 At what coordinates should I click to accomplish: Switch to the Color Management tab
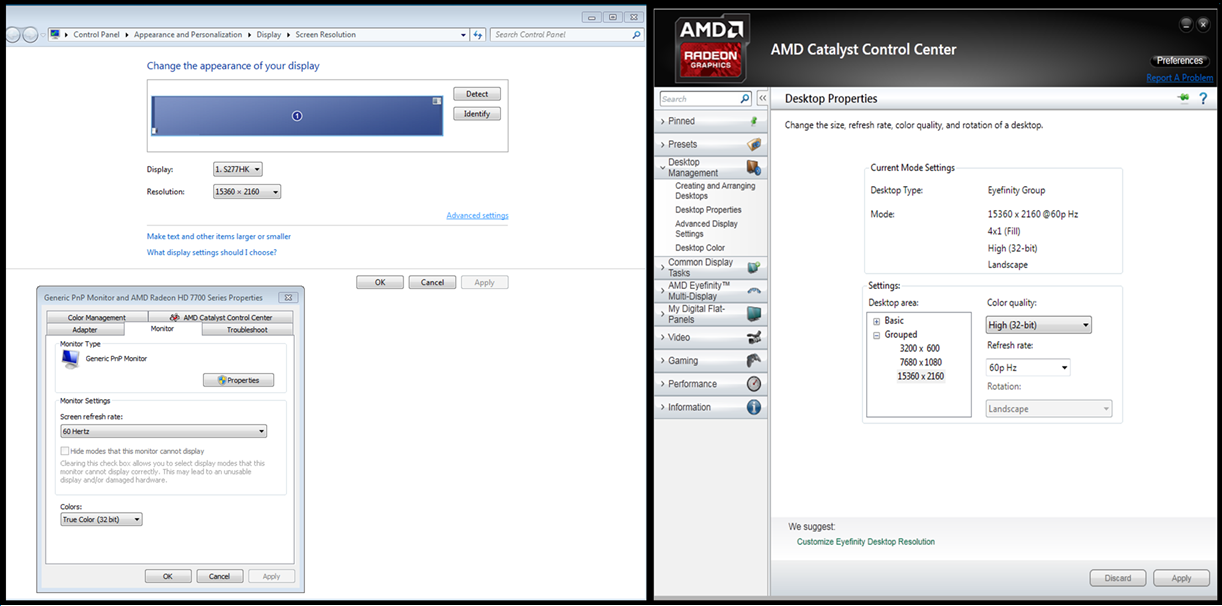pyautogui.click(x=97, y=317)
